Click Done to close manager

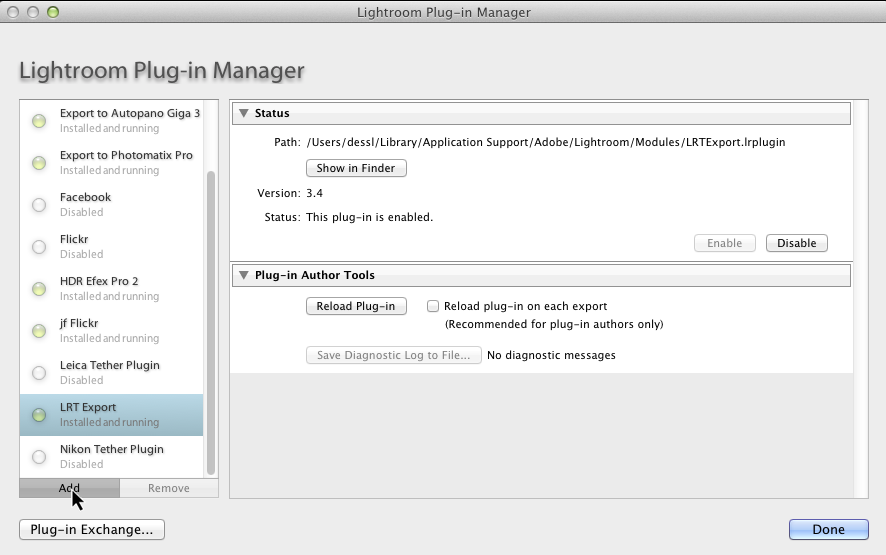pos(828,530)
